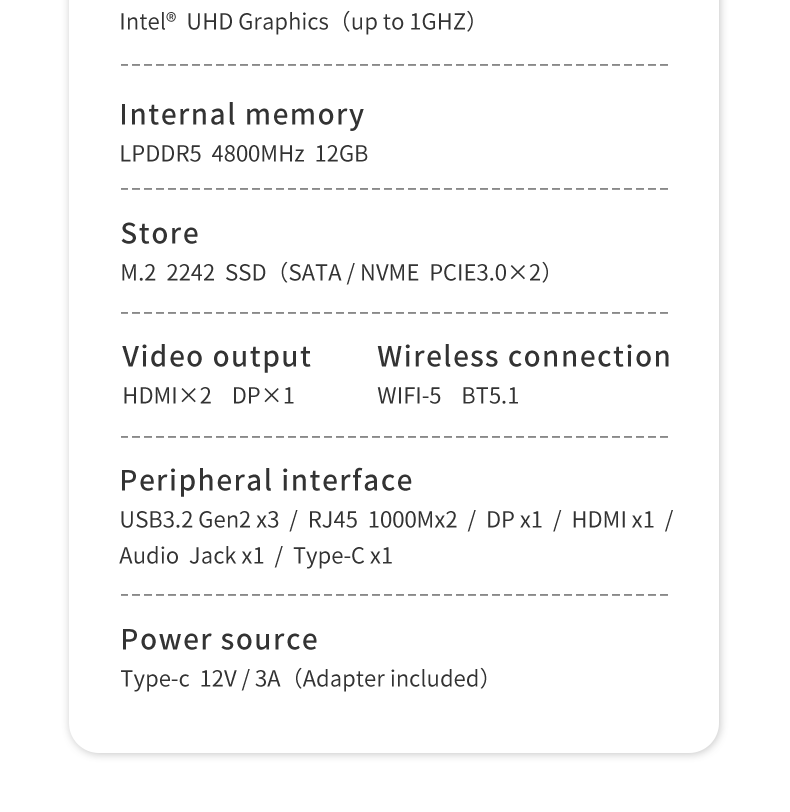Click the BT5.1 text

[490, 396]
